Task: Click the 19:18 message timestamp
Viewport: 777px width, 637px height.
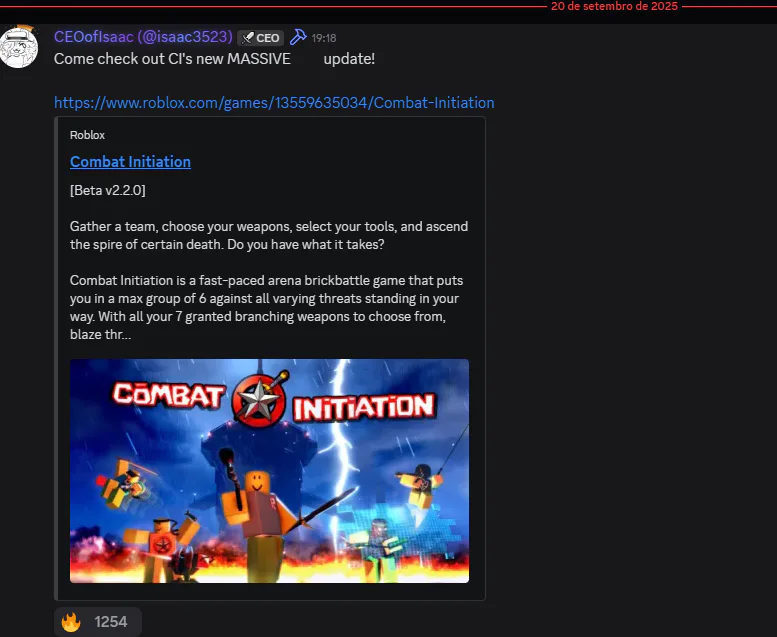Action: click(324, 38)
